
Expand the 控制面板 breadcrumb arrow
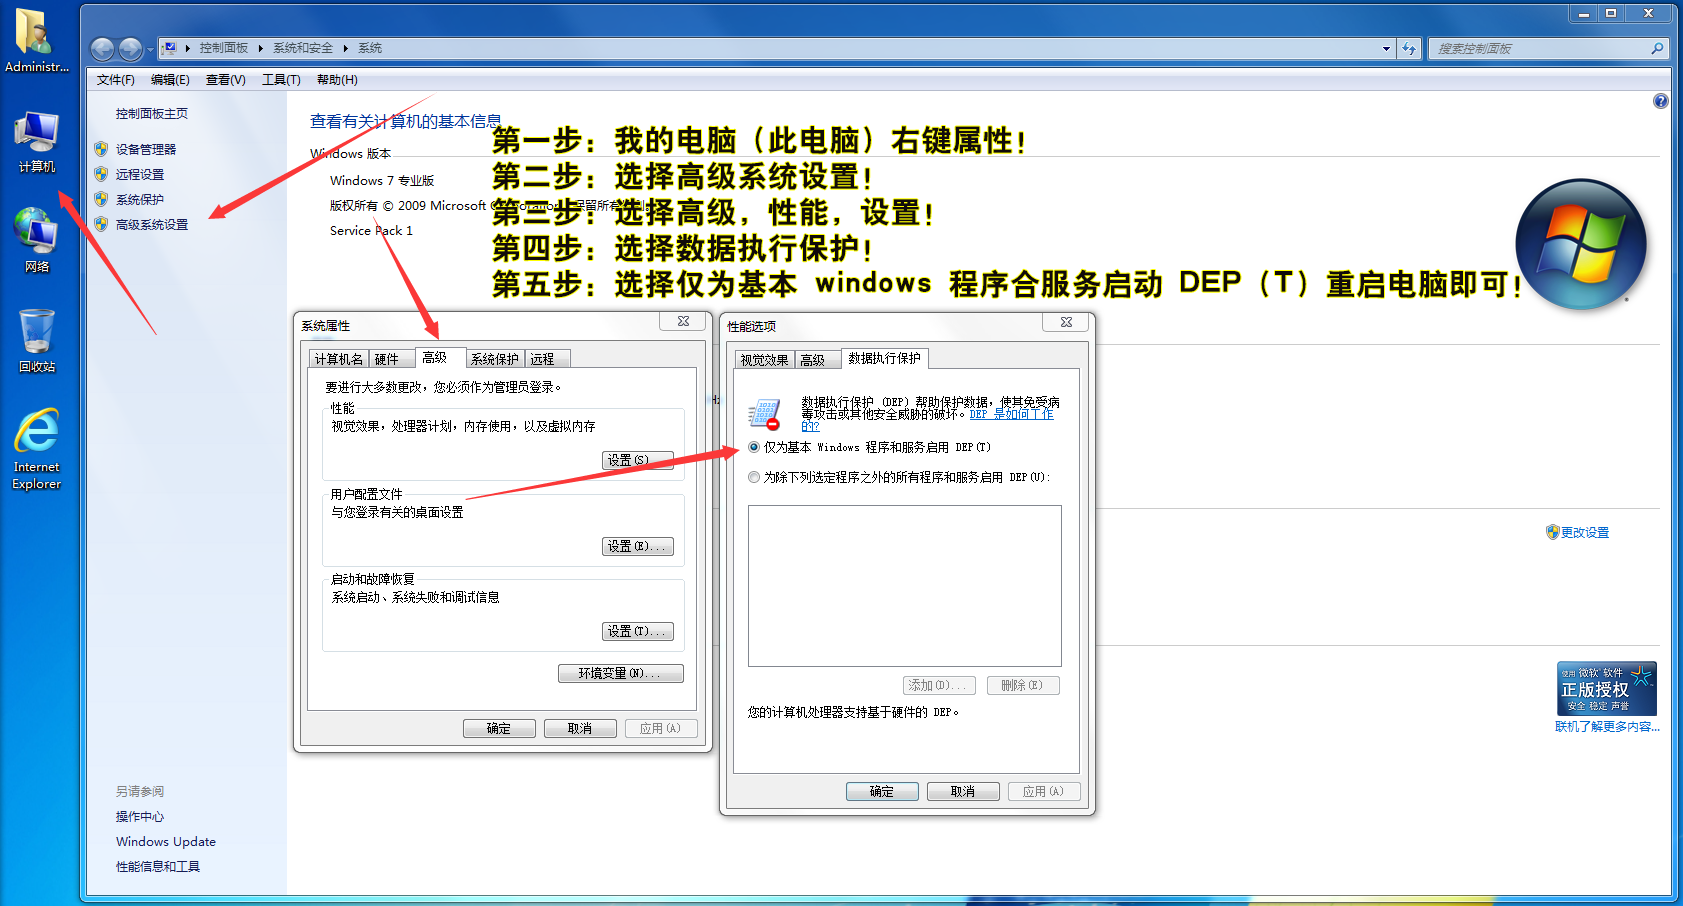click(x=260, y=48)
